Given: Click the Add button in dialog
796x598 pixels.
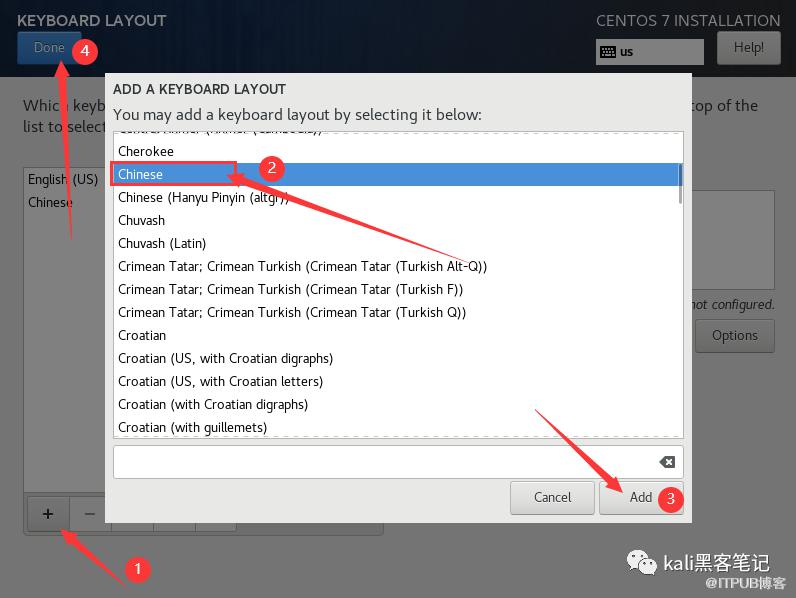Looking at the screenshot, I should (x=641, y=497).
